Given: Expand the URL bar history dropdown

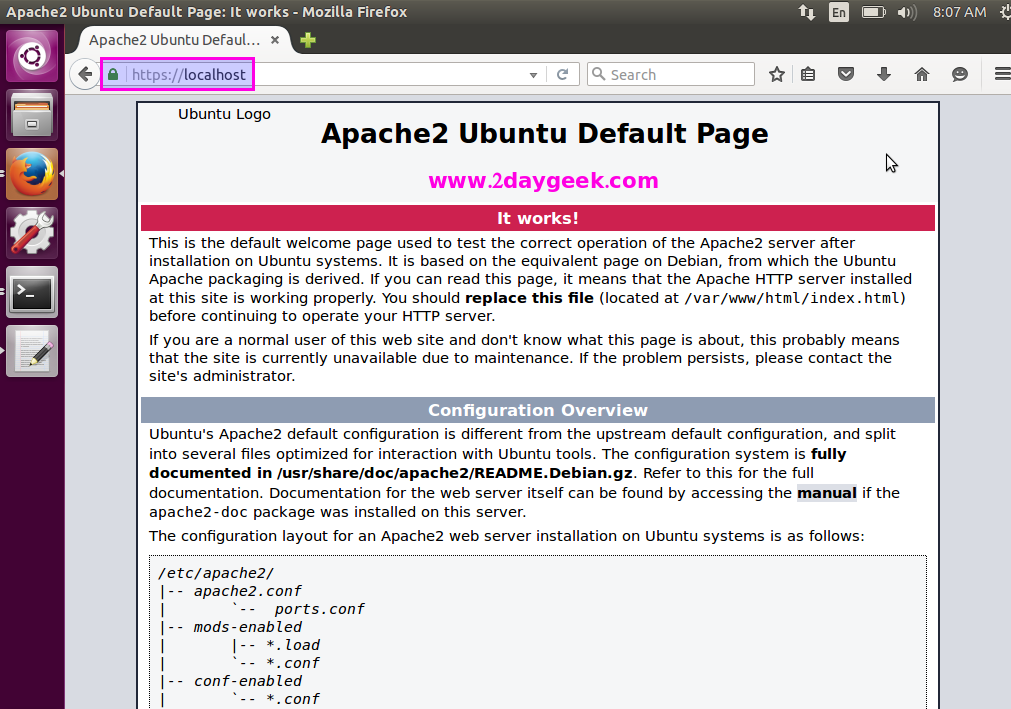Looking at the screenshot, I should (534, 75).
